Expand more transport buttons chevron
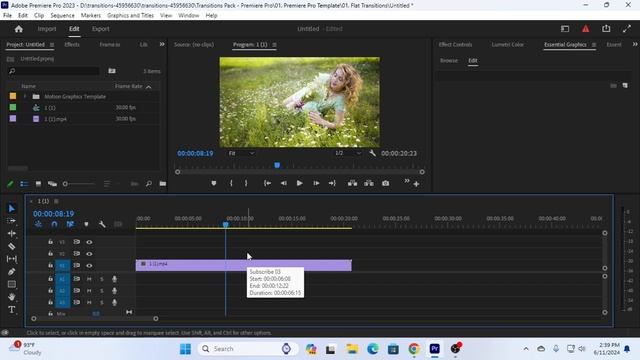640x360 pixels. [407, 181]
